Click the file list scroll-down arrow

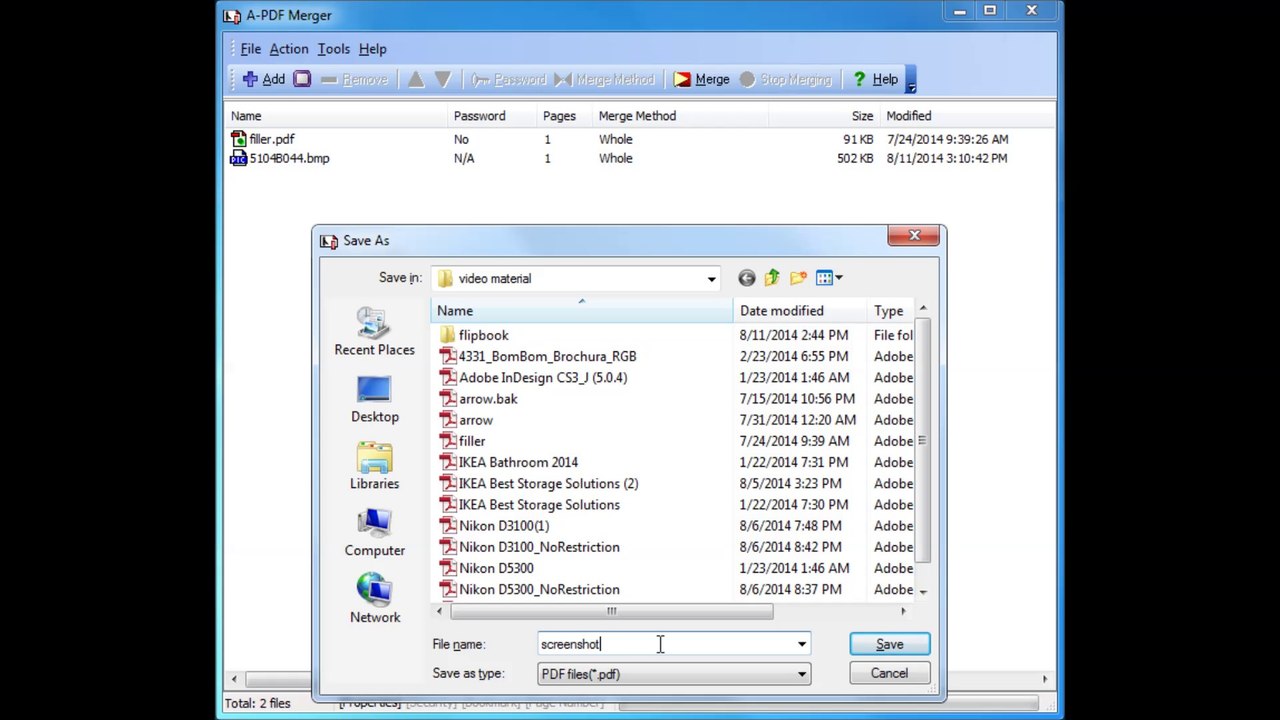(x=923, y=591)
